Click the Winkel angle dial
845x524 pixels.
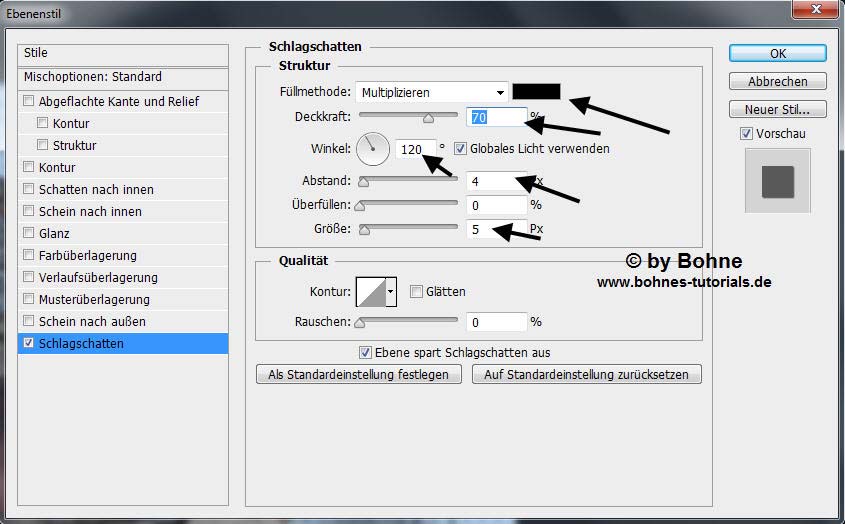click(x=373, y=149)
